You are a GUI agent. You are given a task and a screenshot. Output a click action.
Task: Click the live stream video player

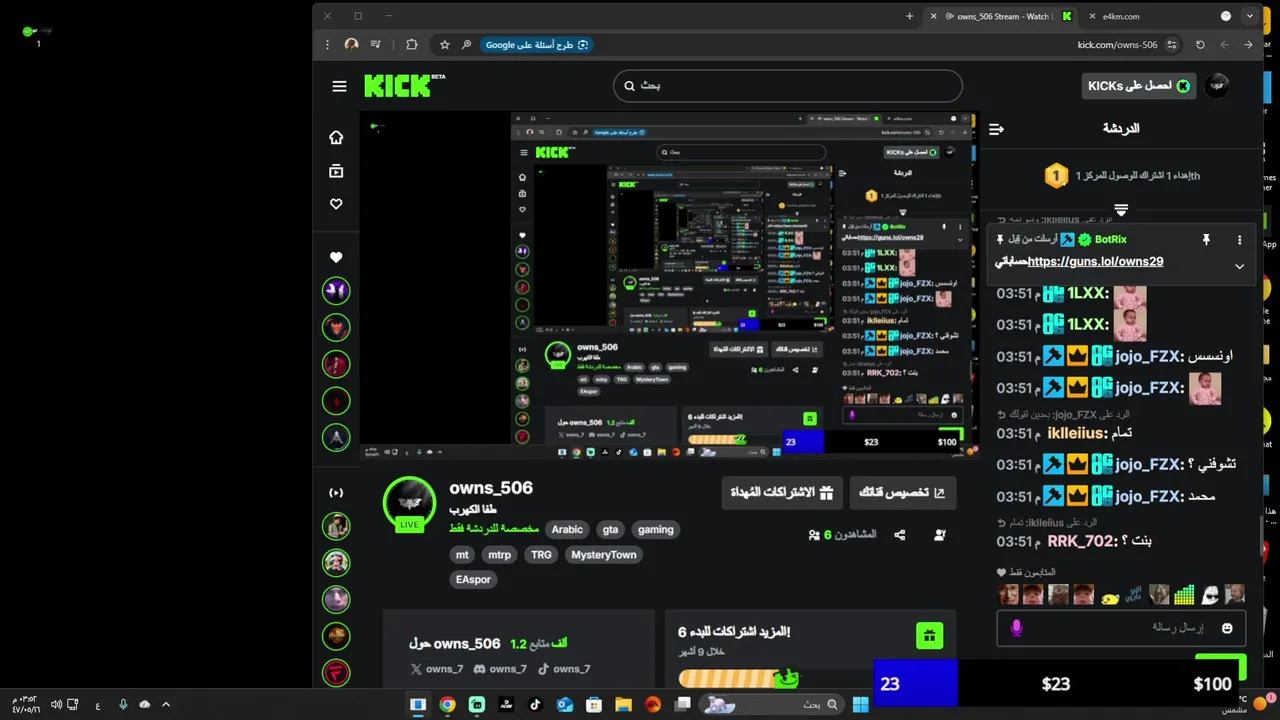pos(669,285)
